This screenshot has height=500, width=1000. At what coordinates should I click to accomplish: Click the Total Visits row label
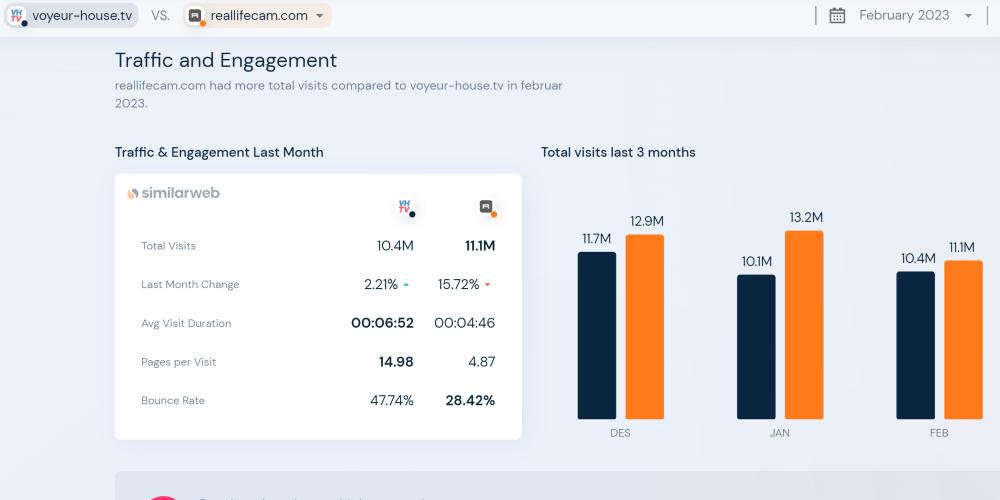click(169, 246)
